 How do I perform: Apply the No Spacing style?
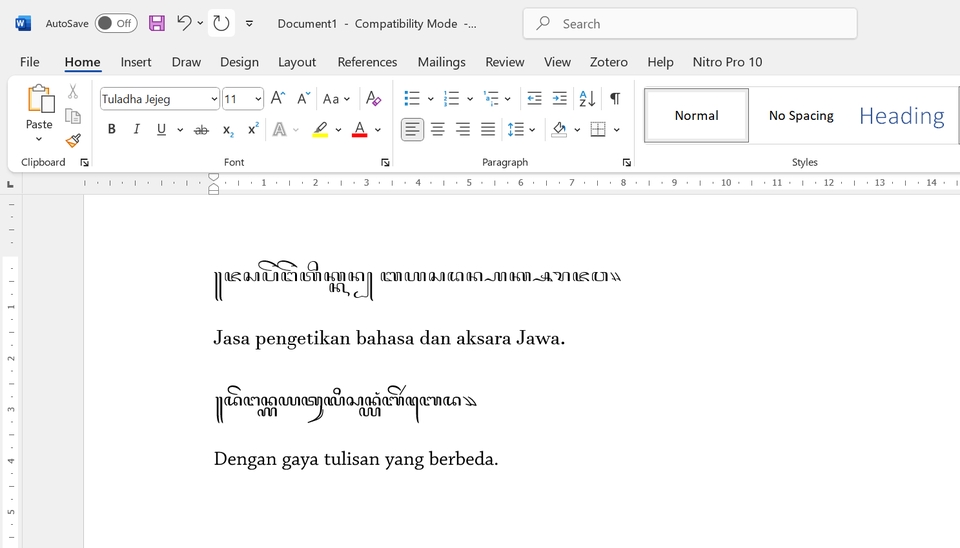pyautogui.click(x=801, y=115)
